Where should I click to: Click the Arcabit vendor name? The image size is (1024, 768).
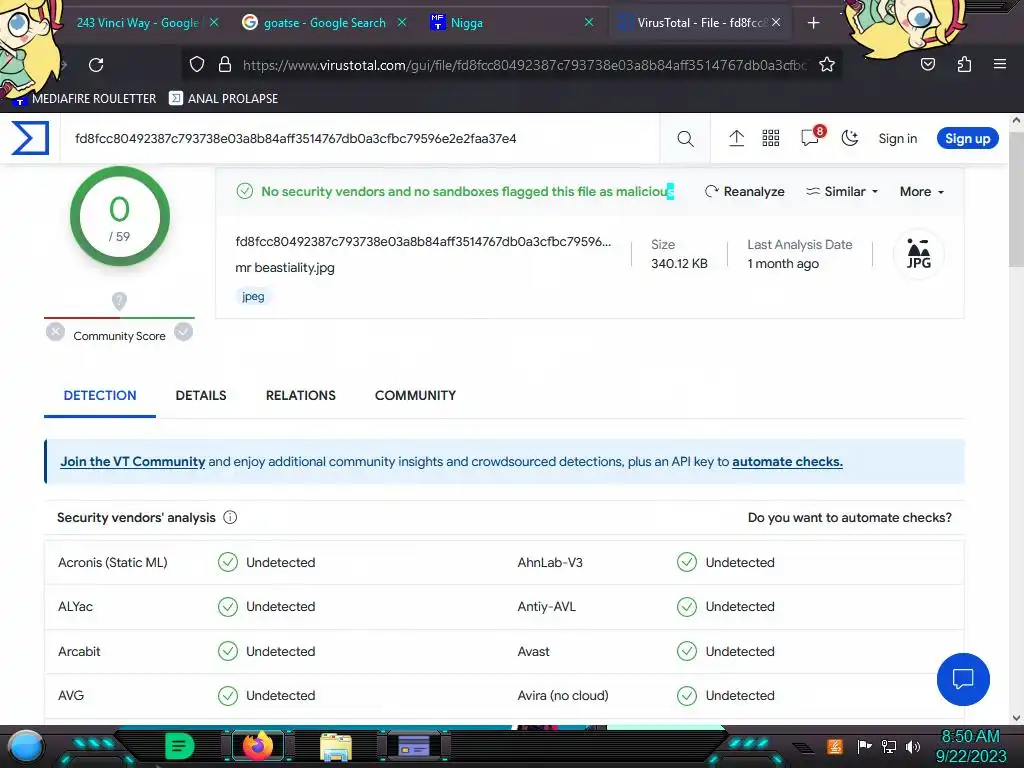(79, 651)
